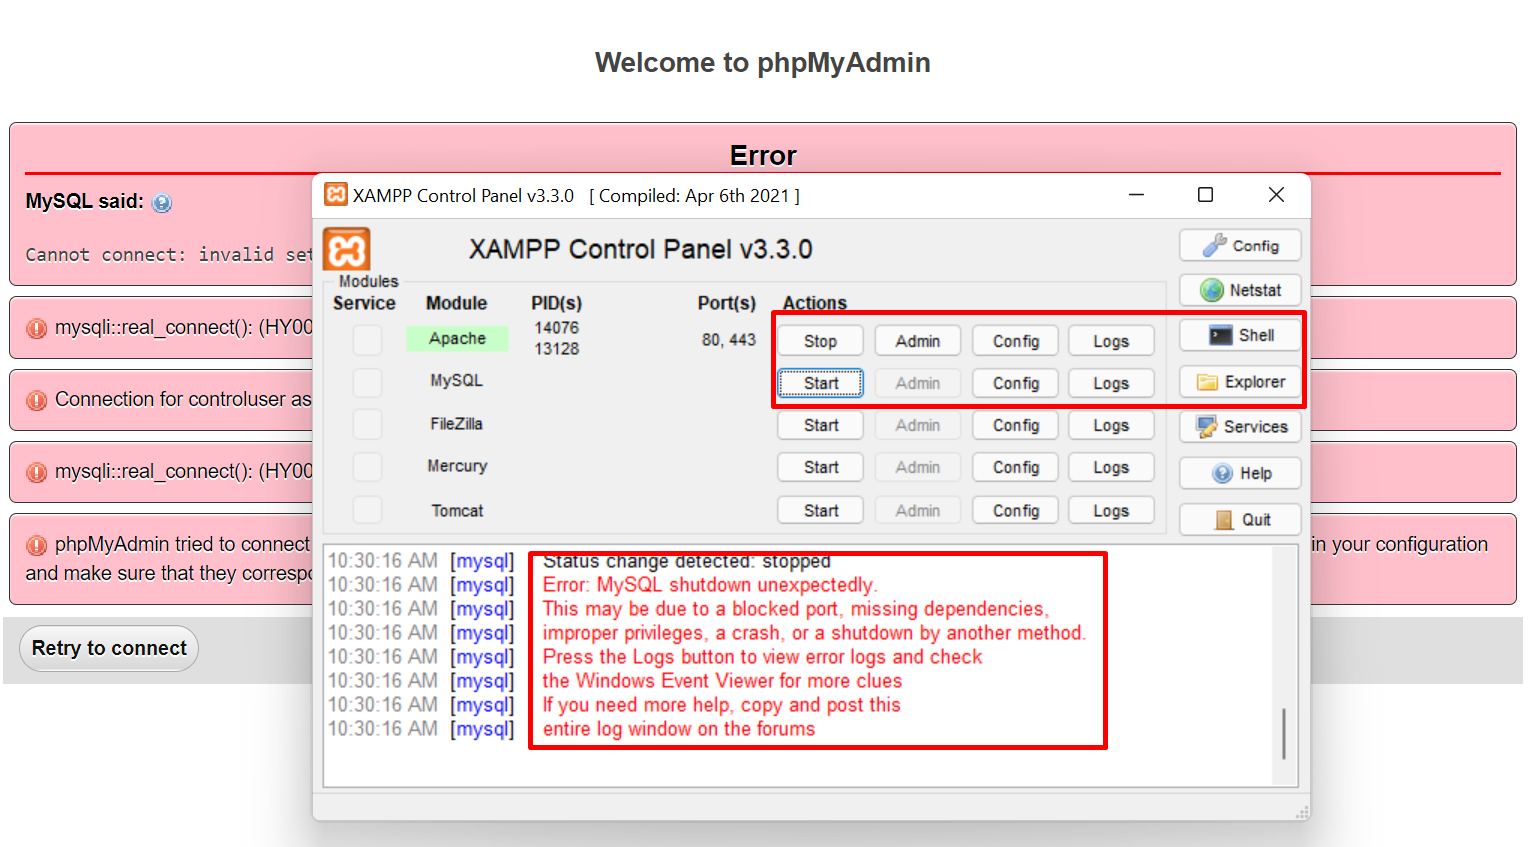Image resolution: width=1538 pixels, height=847 pixels.
Task: Toggle the Tomcat service checkbox
Action: click(x=367, y=510)
